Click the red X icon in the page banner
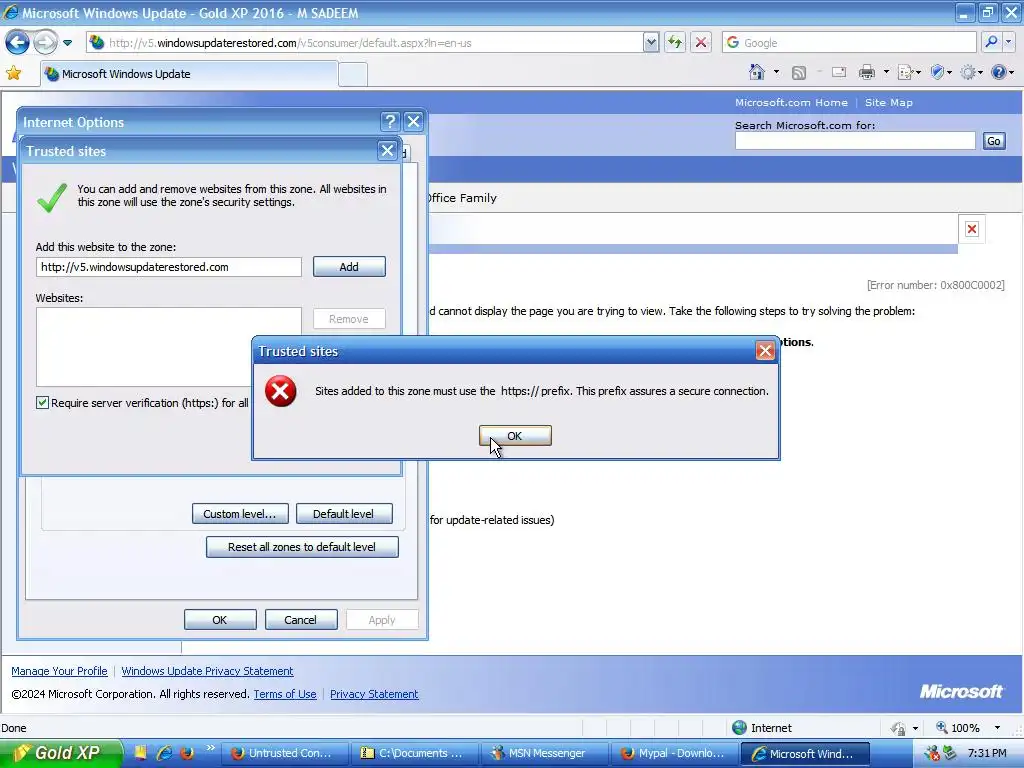This screenshot has width=1024, height=768. click(x=972, y=229)
